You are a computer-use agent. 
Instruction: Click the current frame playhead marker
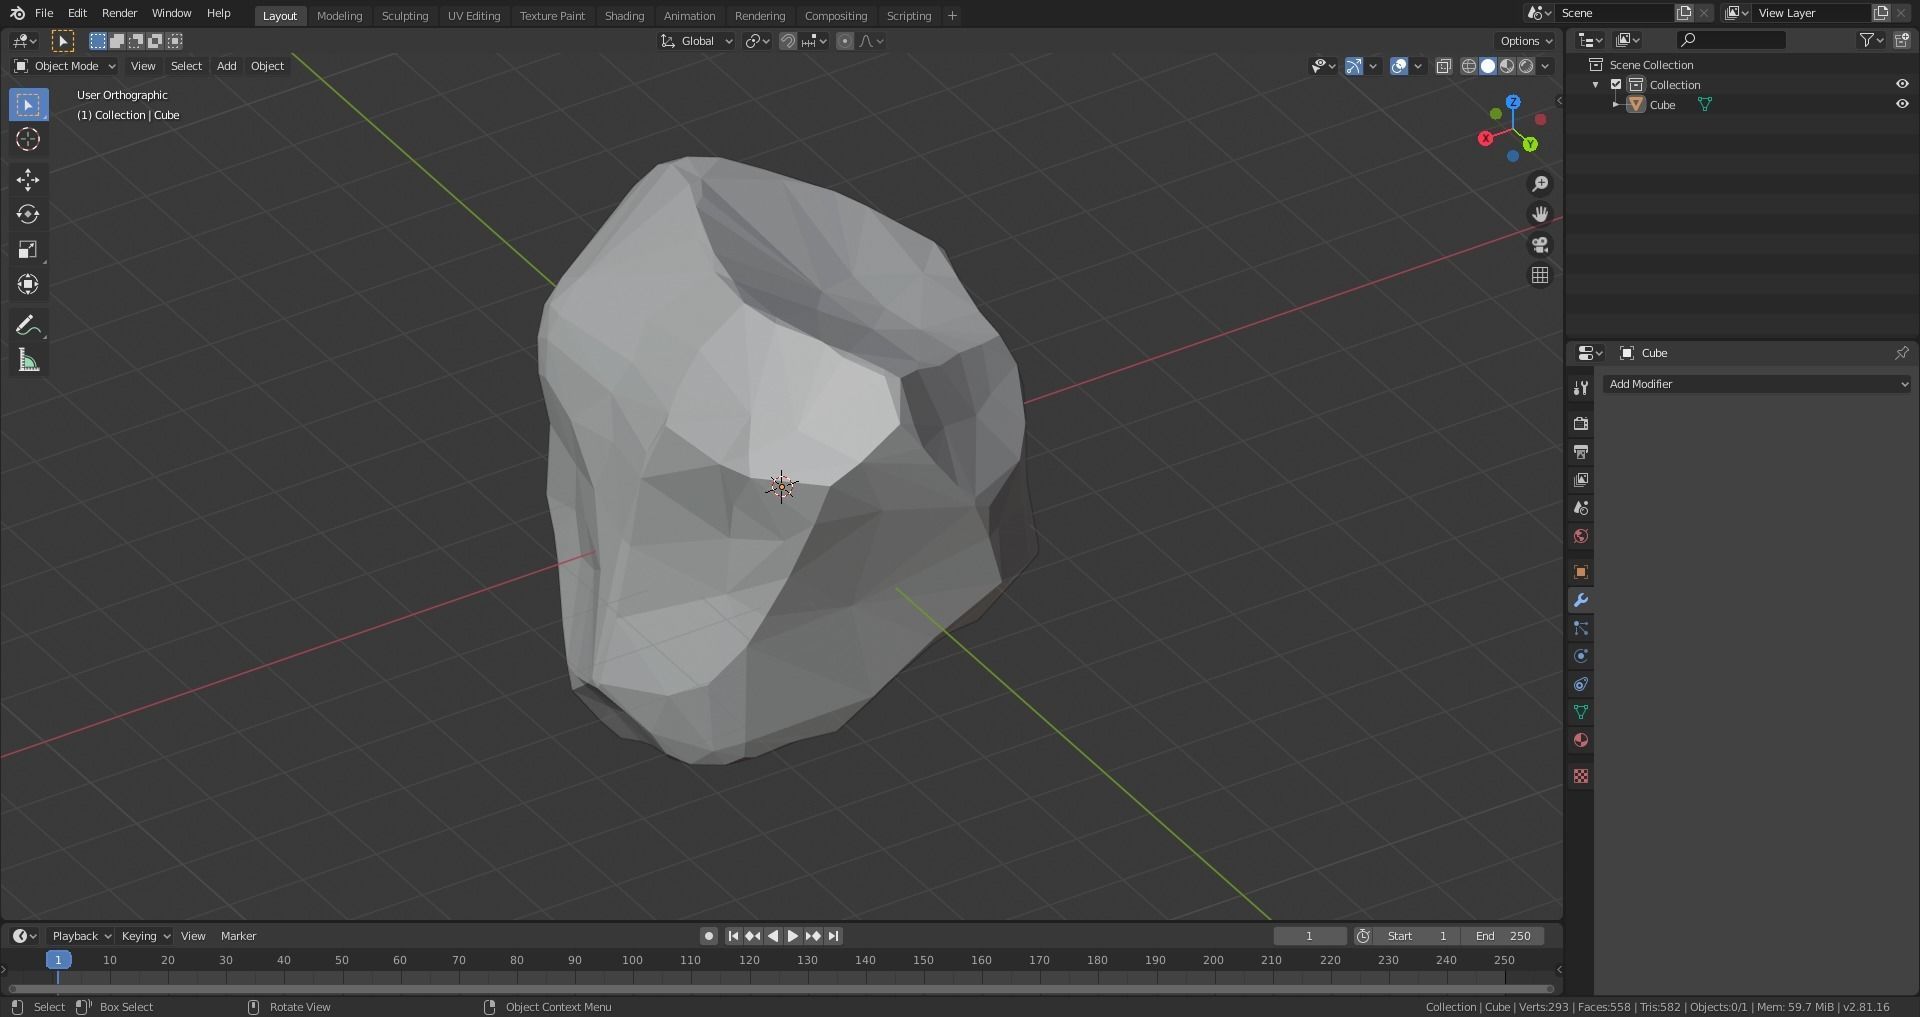pyautogui.click(x=58, y=960)
